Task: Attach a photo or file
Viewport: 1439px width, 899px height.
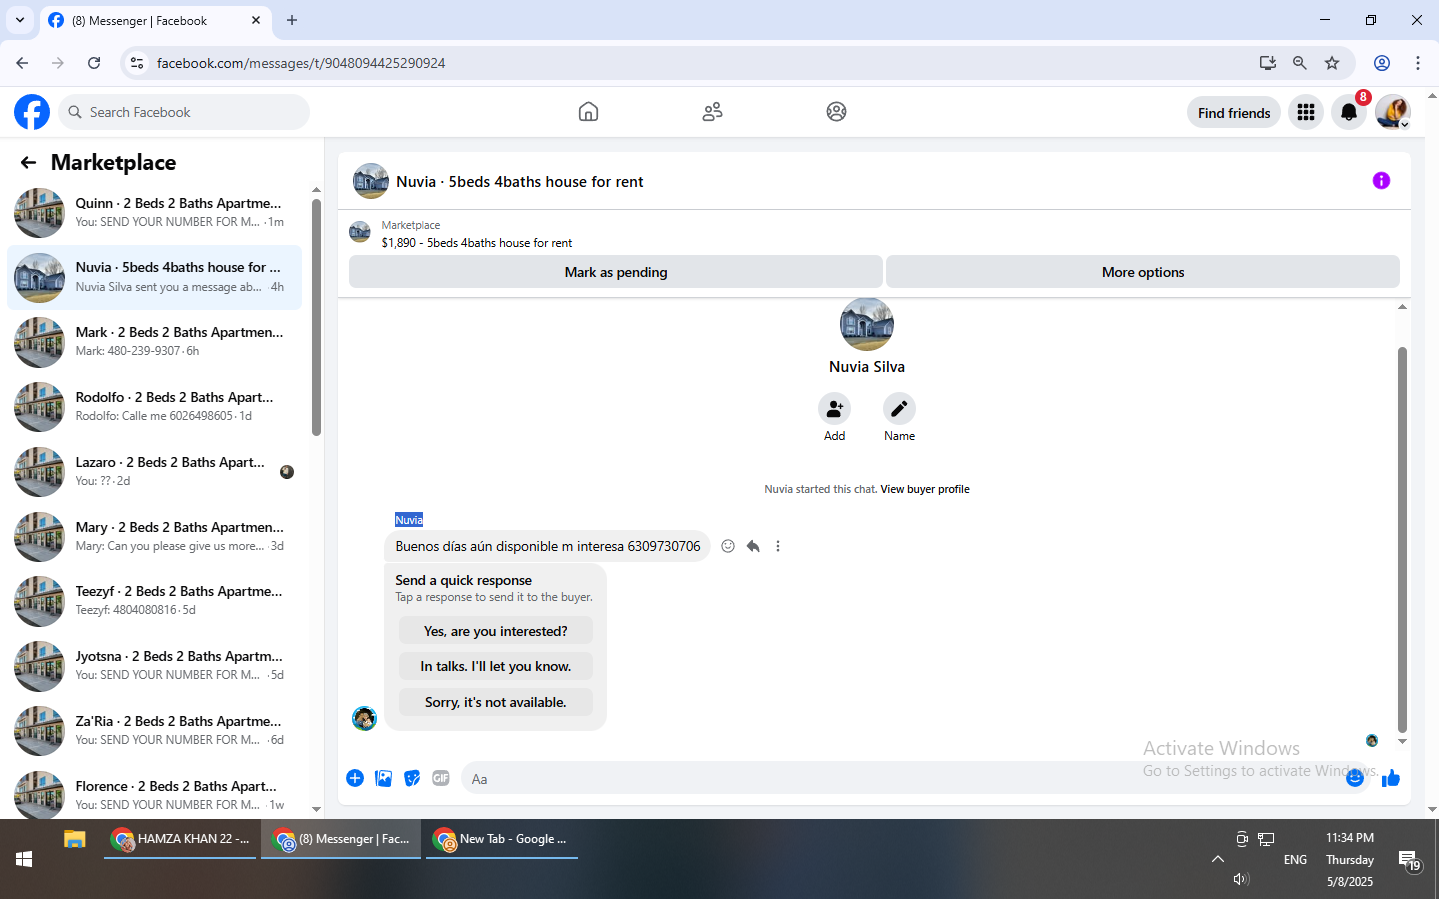Action: tap(383, 778)
